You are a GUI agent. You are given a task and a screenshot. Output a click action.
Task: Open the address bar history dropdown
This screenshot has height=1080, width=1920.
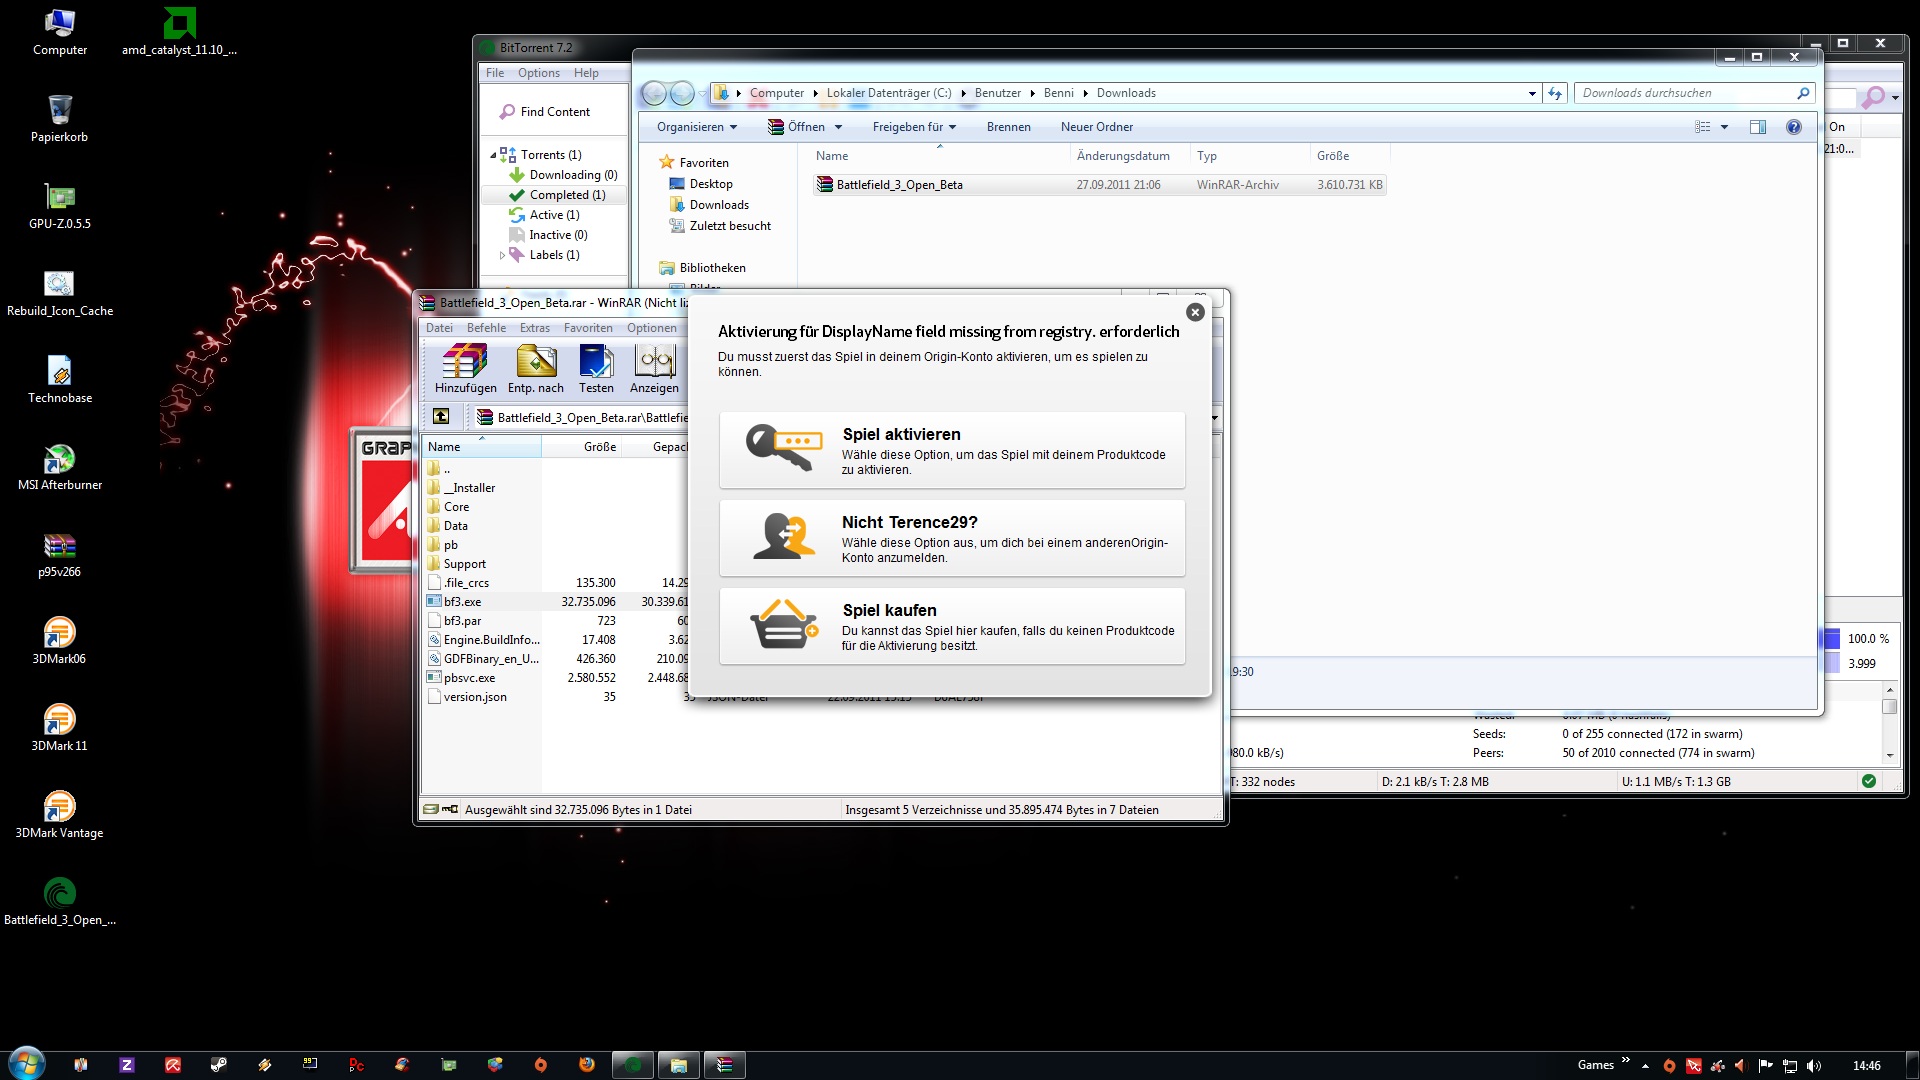[1532, 93]
